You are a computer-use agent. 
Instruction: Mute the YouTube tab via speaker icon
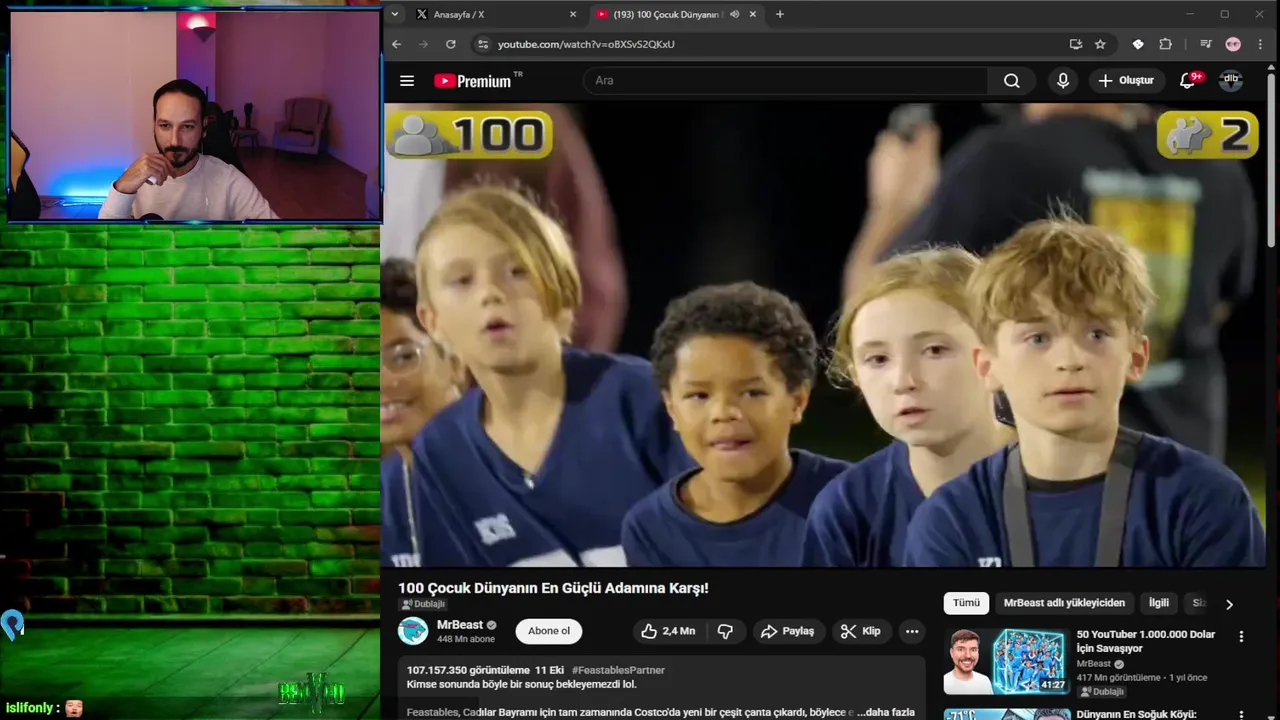734,14
